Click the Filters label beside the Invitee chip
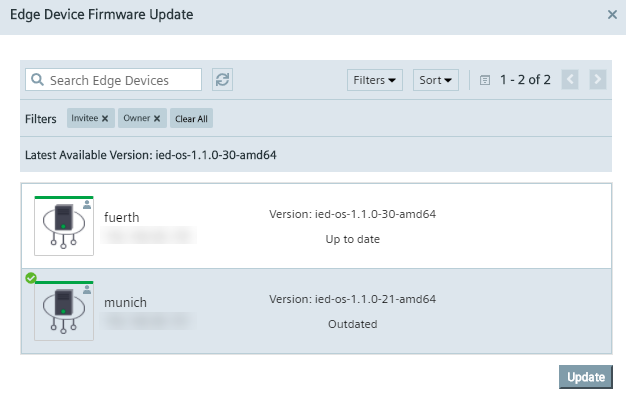This screenshot has height=397, width=626. click(x=41, y=119)
